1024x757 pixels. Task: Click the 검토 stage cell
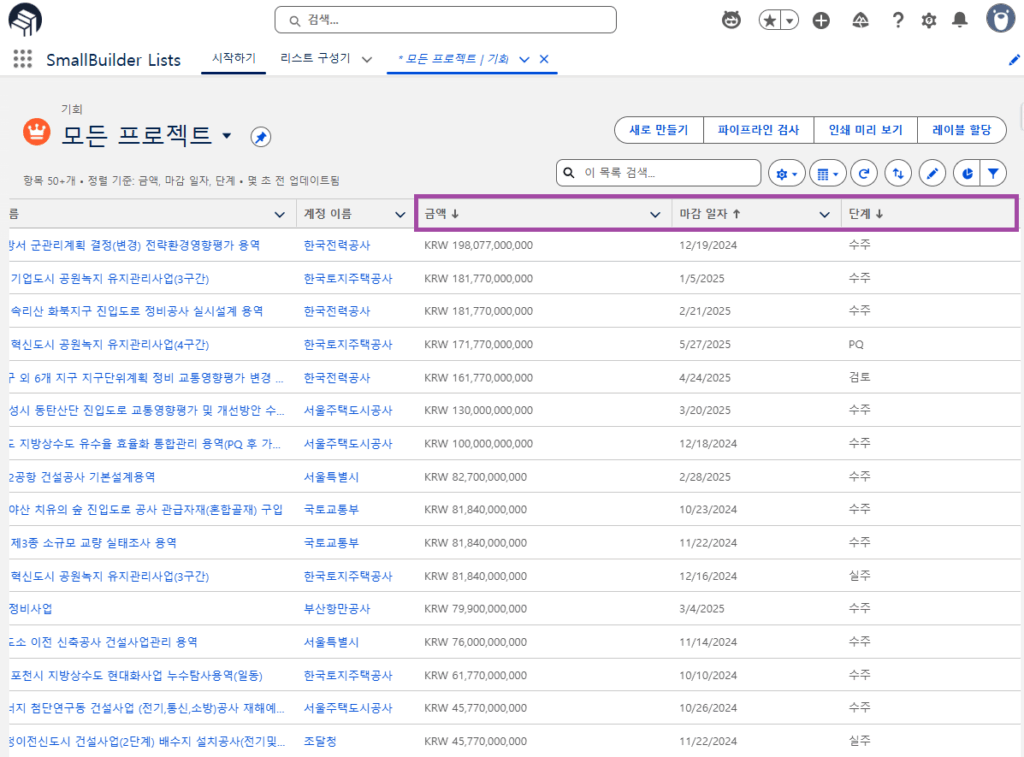pos(859,378)
